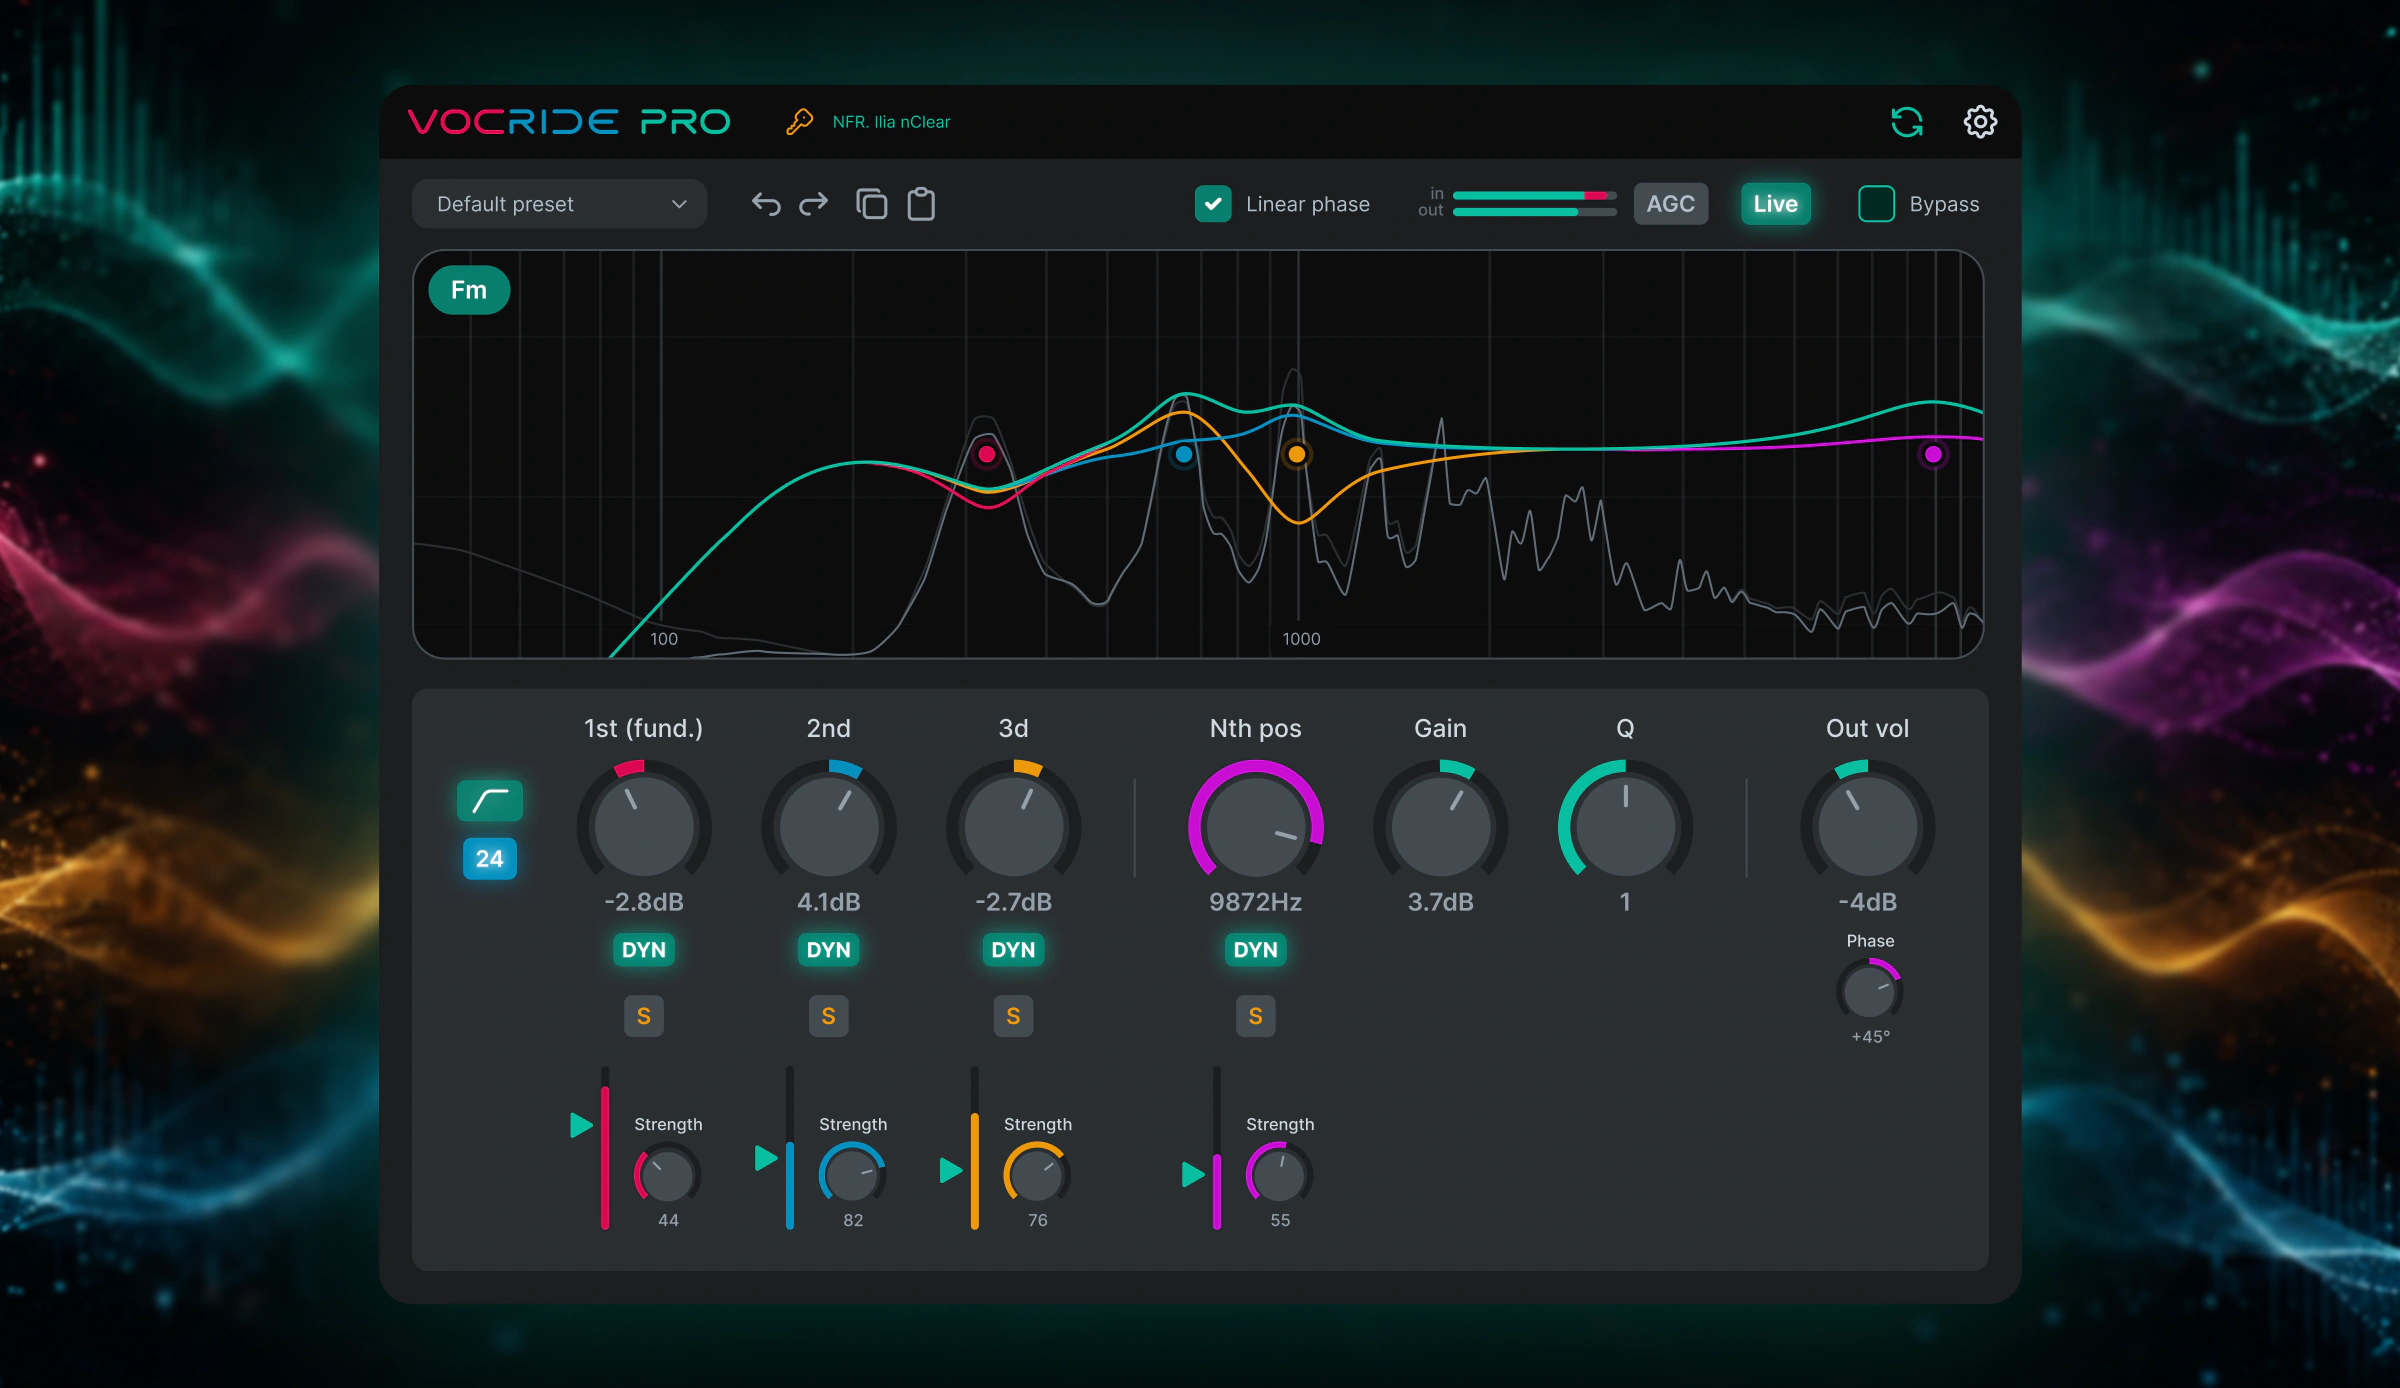Click the 9872Hz value
The height and width of the screenshot is (1388, 2400).
(x=1255, y=902)
